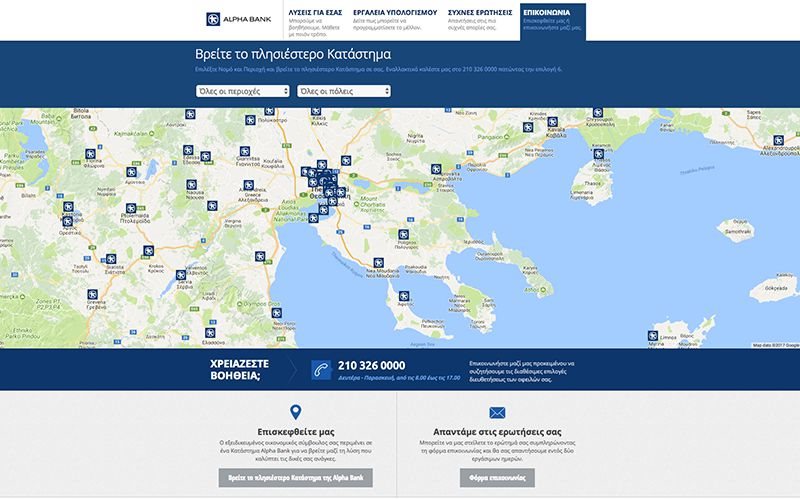Click the phone icon beside 210 326 0000

(321, 369)
